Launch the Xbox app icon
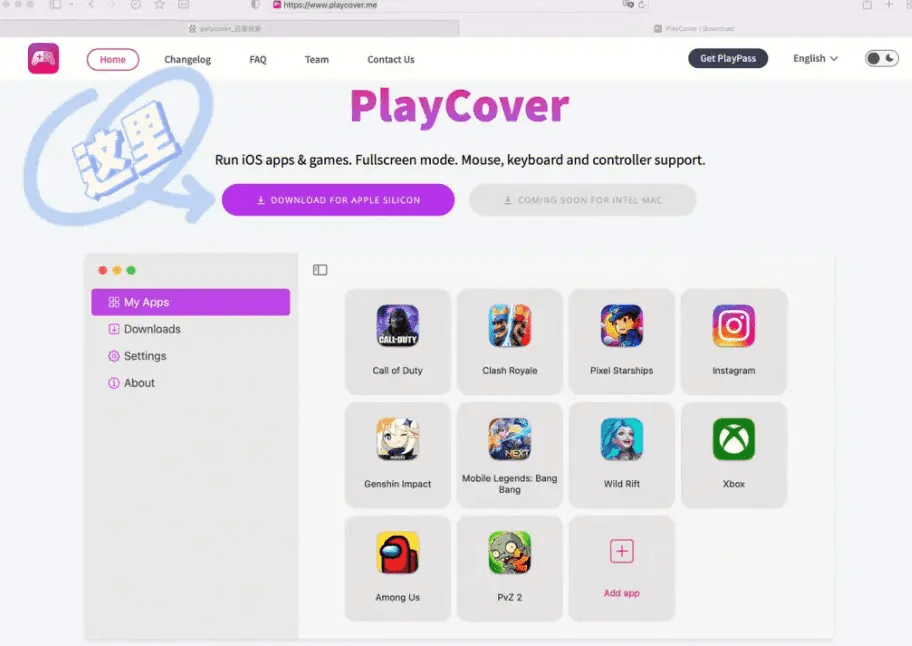This screenshot has height=646, width=912. pos(733,439)
